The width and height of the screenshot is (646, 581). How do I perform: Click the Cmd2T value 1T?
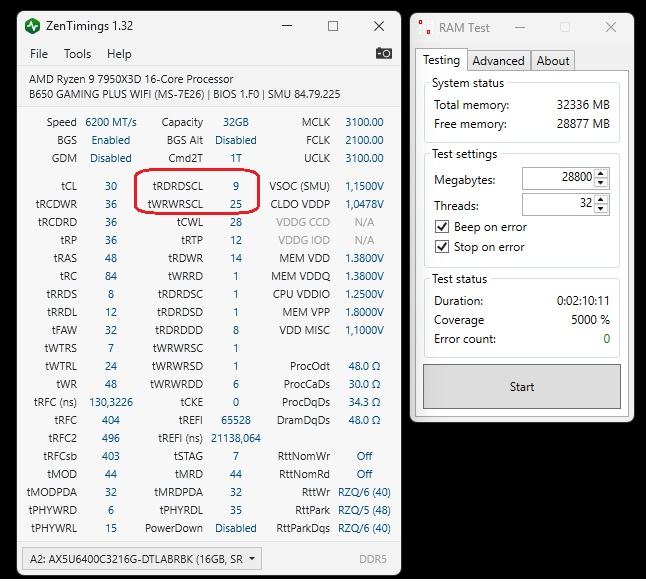(236, 158)
